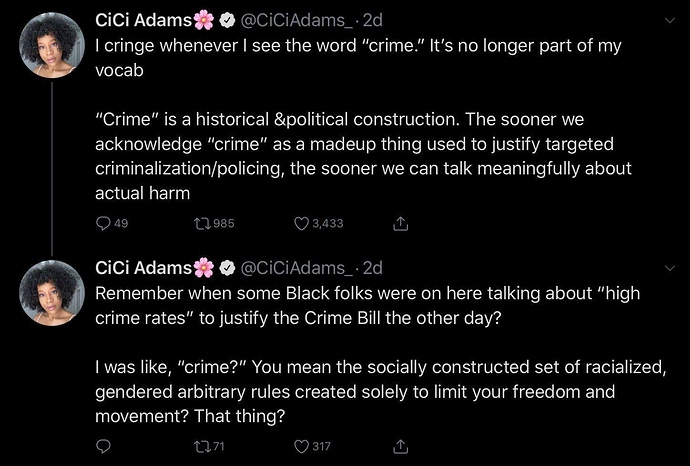The image size is (690, 466).
Task: Like the second tweet with 317 likes
Action: [x=312, y=447]
